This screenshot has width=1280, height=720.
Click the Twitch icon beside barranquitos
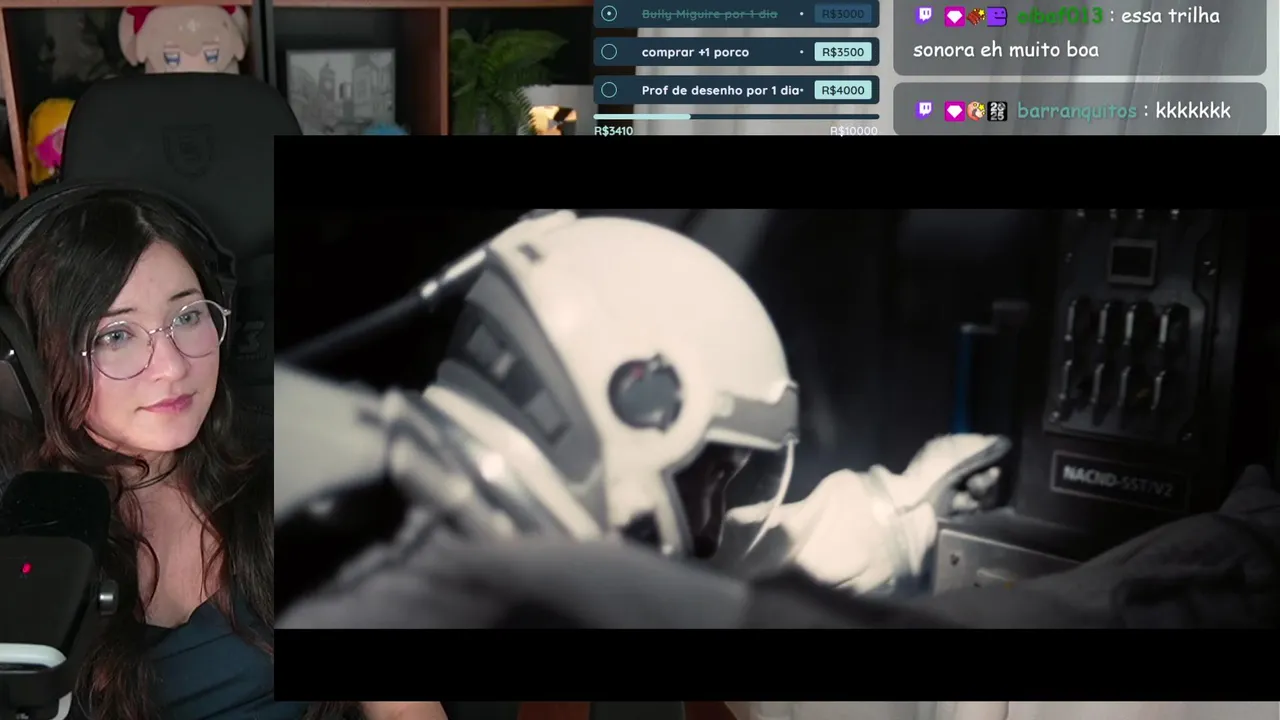click(x=925, y=110)
